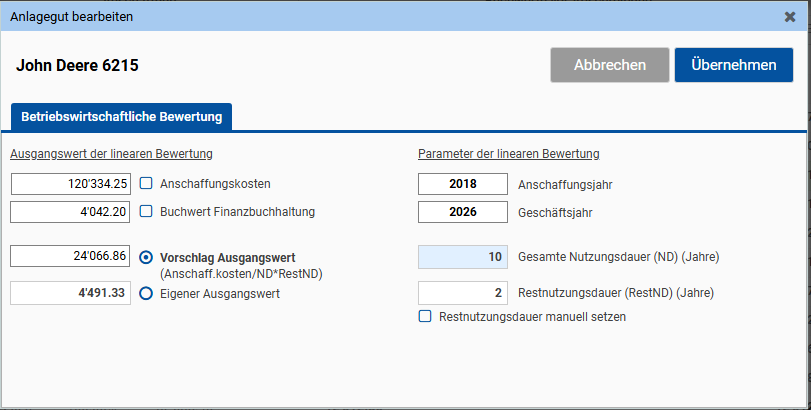Screen dimensions: 811x410
Task: Focus the Anschaffungskosten field 120'334.25
Action: pos(71,184)
